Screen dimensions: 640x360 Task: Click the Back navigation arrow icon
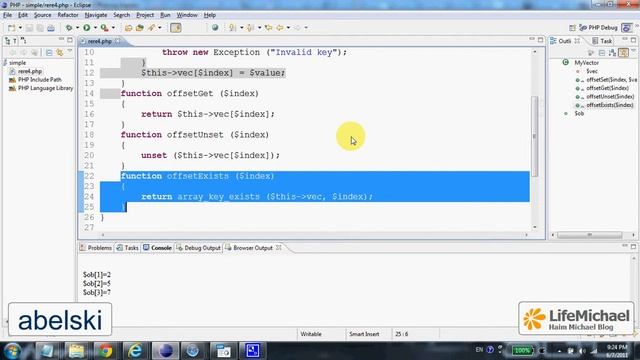click(x=280, y=28)
